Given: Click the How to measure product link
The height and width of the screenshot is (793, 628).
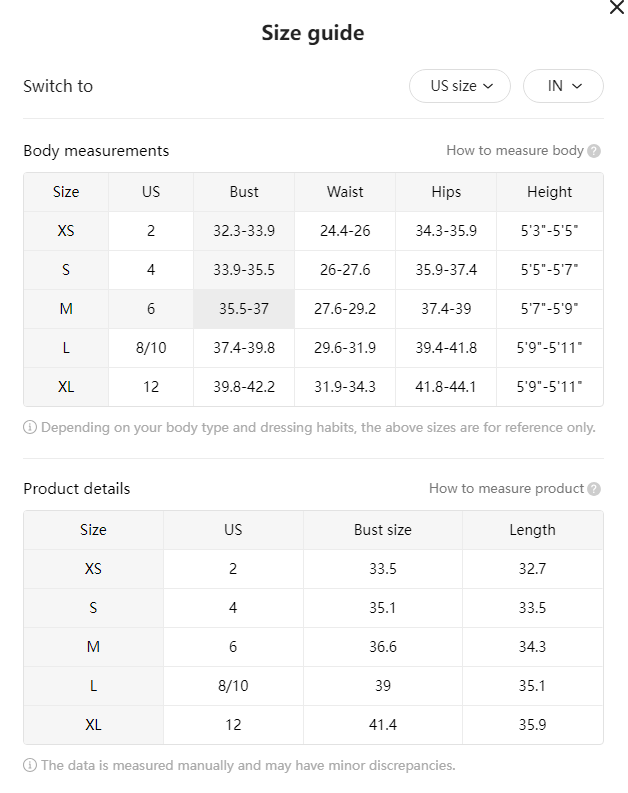Looking at the screenshot, I should [506, 488].
